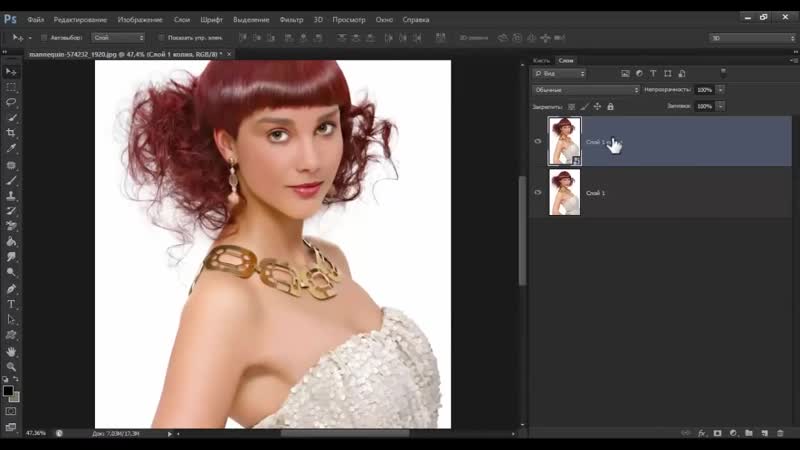The height and width of the screenshot is (450, 800).
Task: Hide the Слой 1 копия layer
Action: (538, 141)
